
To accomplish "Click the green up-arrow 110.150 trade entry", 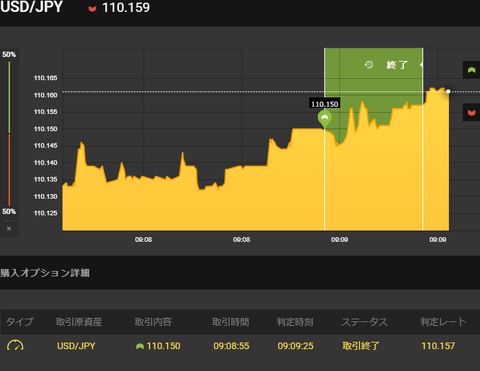I will point(158,346).
